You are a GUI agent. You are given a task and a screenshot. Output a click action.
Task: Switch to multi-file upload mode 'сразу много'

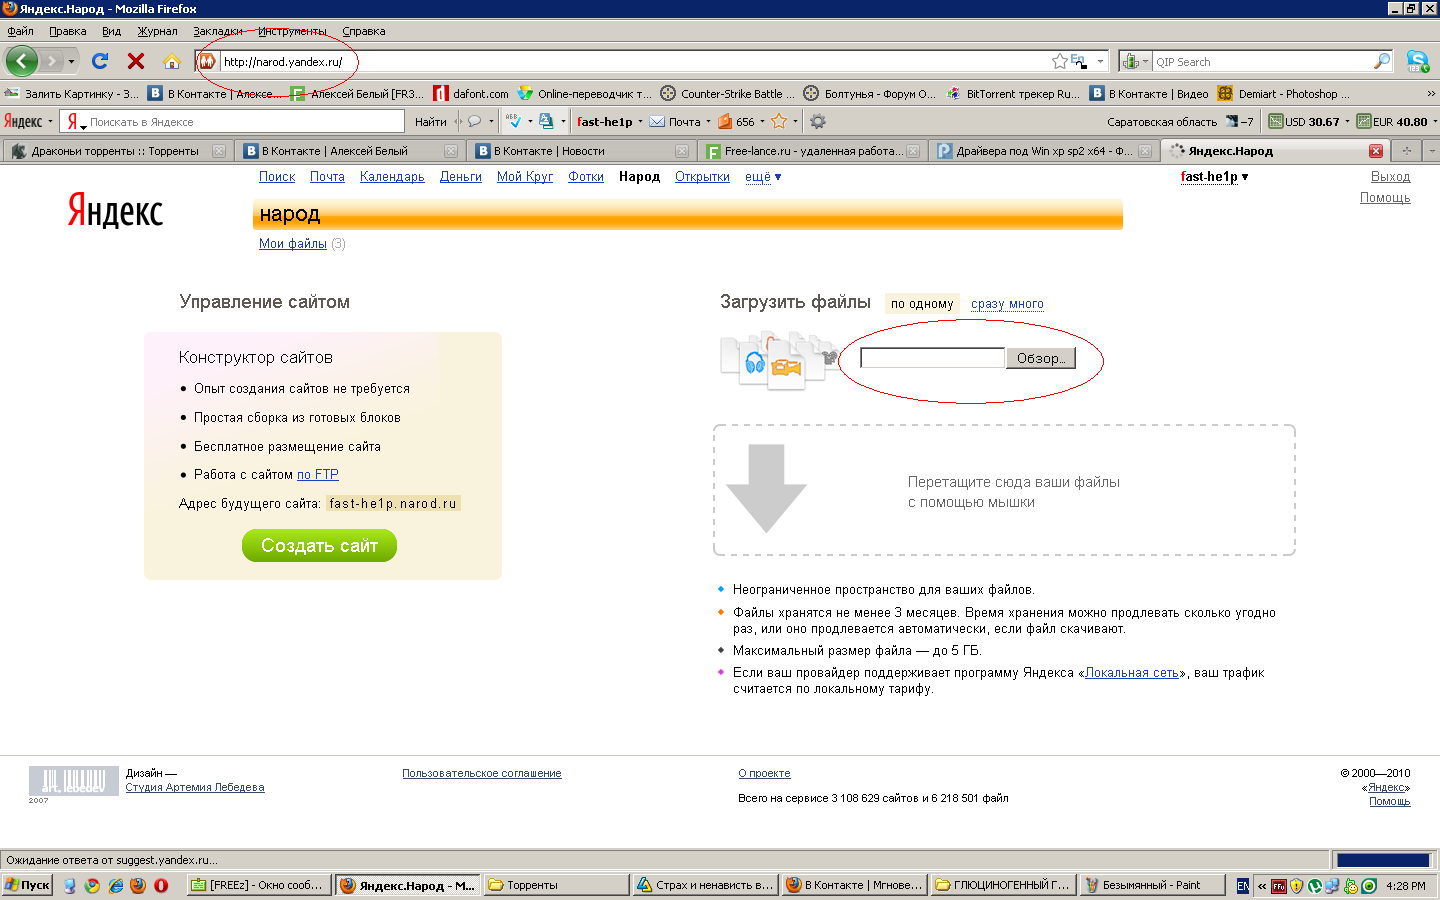1007,304
